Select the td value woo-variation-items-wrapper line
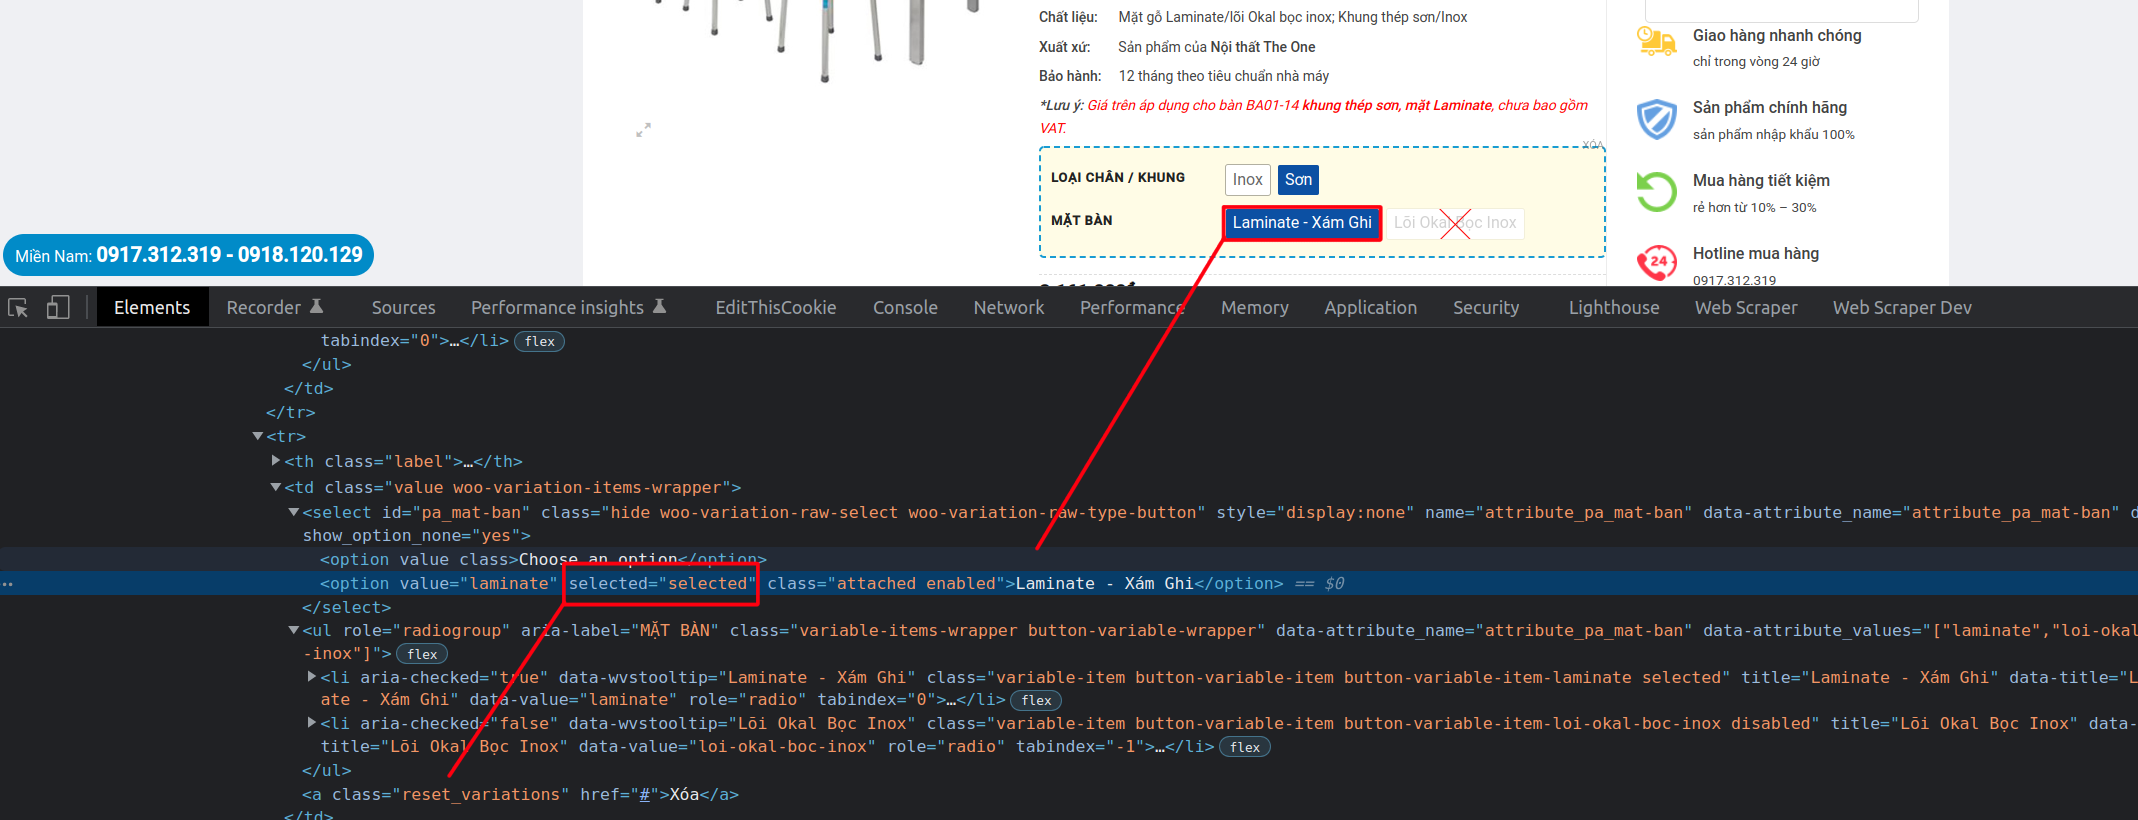Screen dimensions: 2138x820 click(512, 488)
